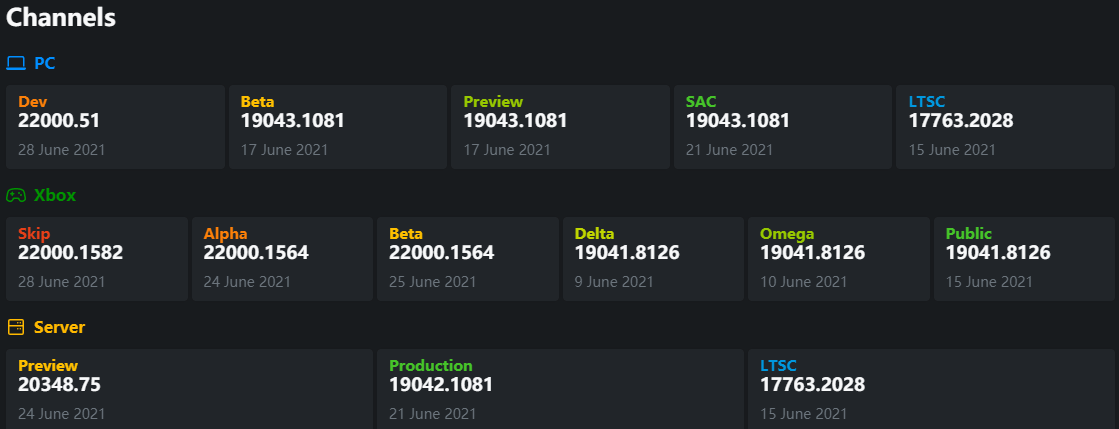The height and width of the screenshot is (429, 1119).
Task: Click date 24 June 2021 under Alpha
Action: (x=247, y=282)
